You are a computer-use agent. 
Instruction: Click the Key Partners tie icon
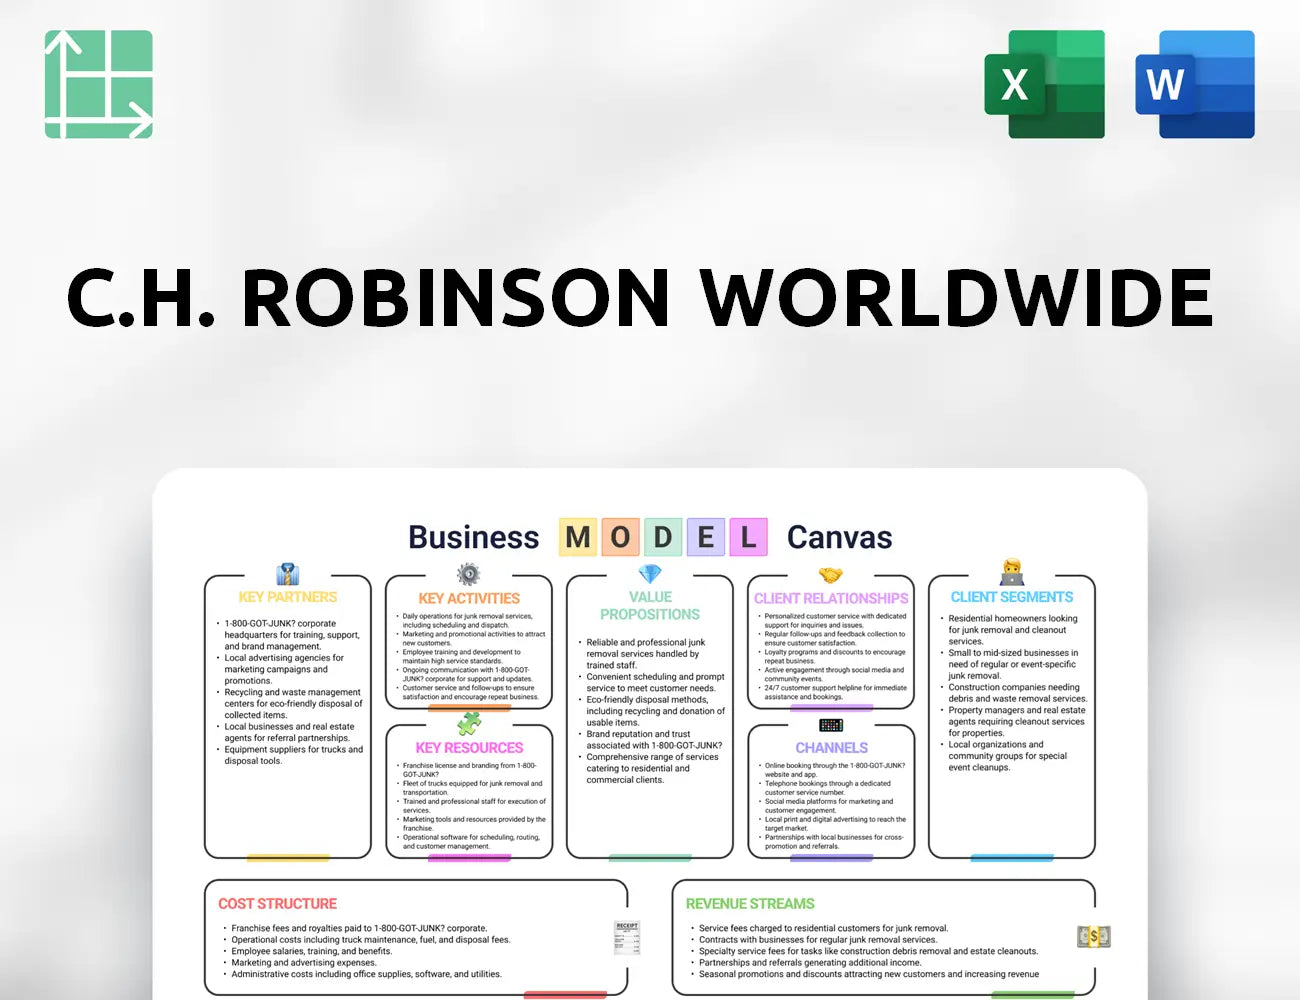(x=288, y=574)
